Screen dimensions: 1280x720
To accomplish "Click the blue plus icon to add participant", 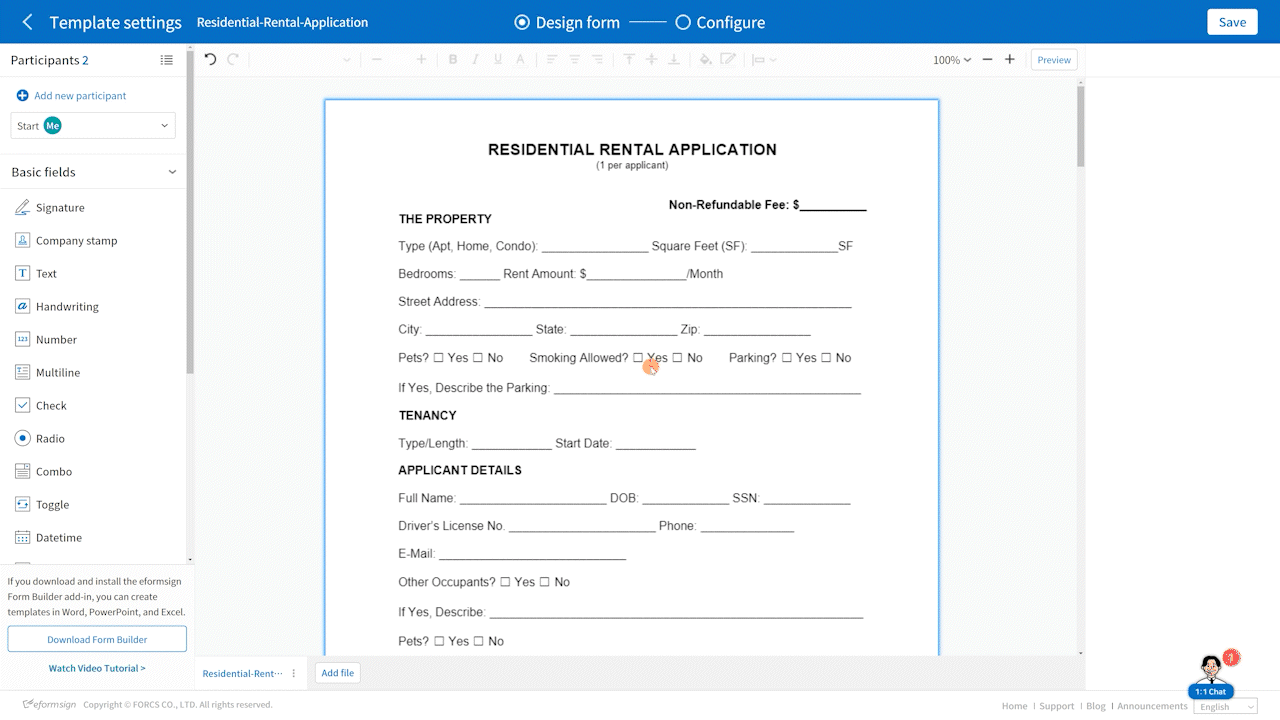I will [22, 96].
